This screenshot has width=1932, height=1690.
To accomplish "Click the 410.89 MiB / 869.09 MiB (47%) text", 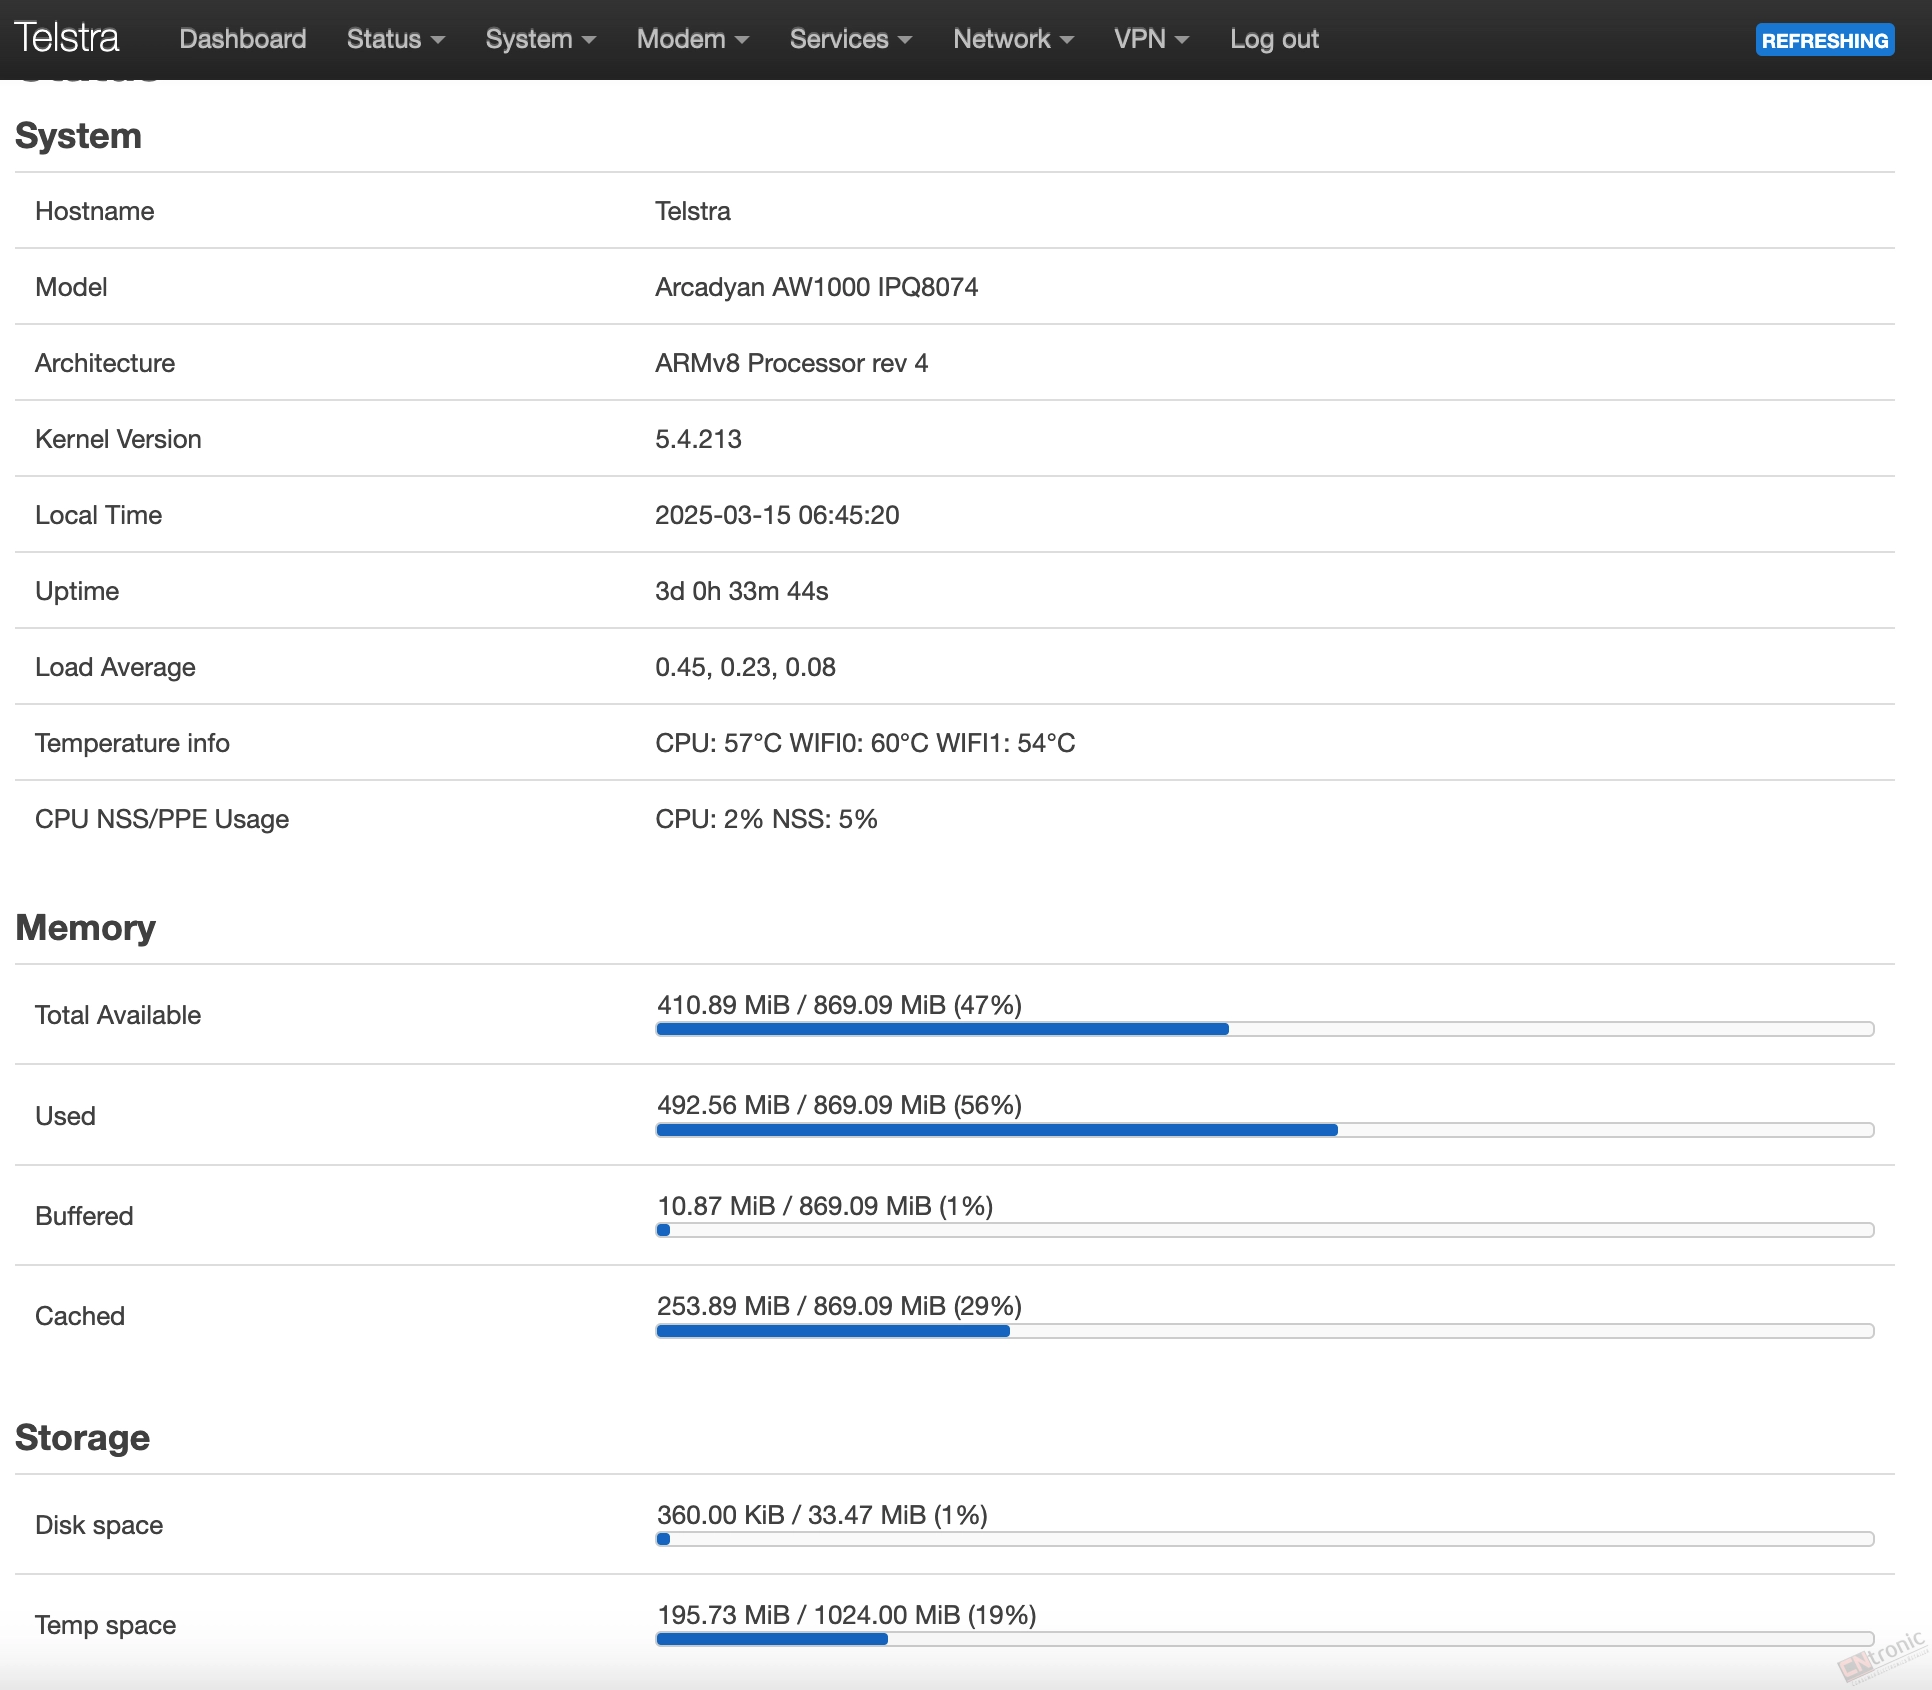I will click(839, 1005).
